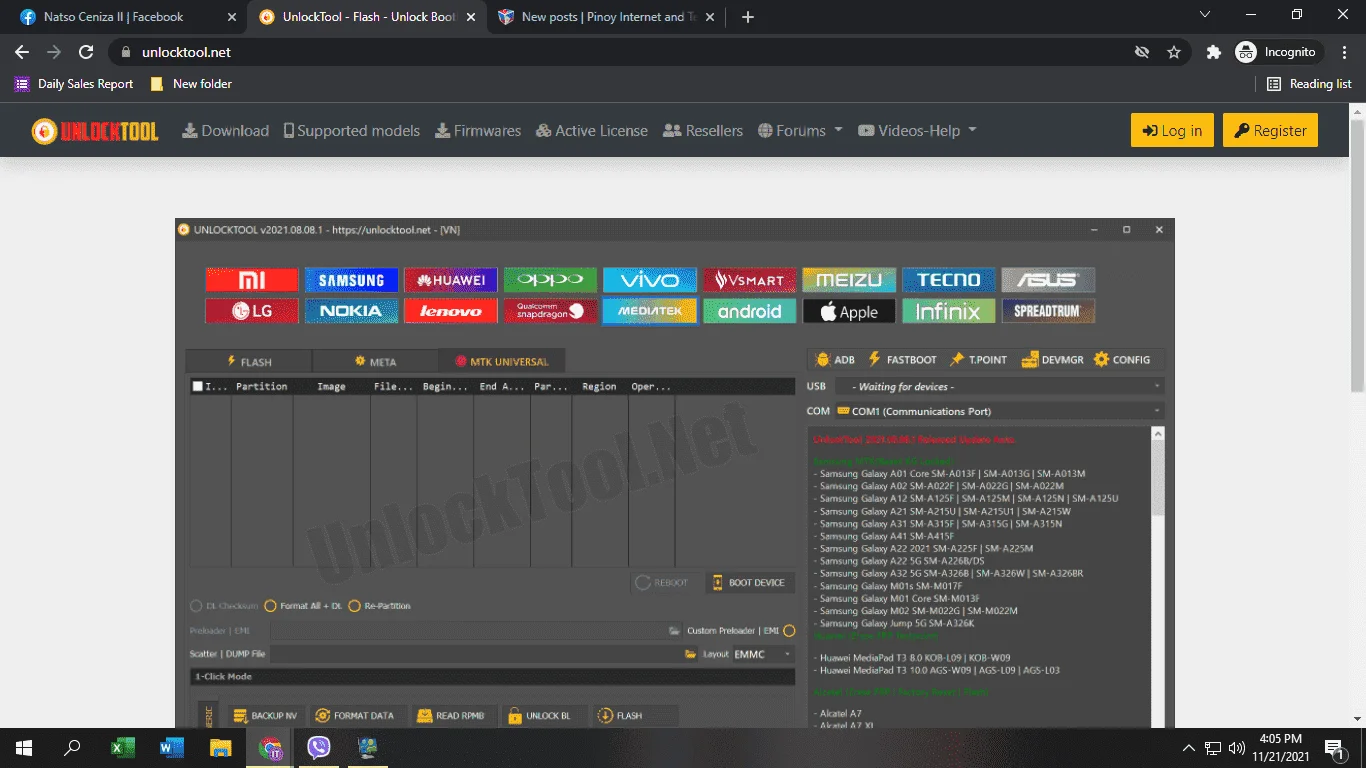
Task: Open the Chrome tab search chevron
Action: (1204, 15)
